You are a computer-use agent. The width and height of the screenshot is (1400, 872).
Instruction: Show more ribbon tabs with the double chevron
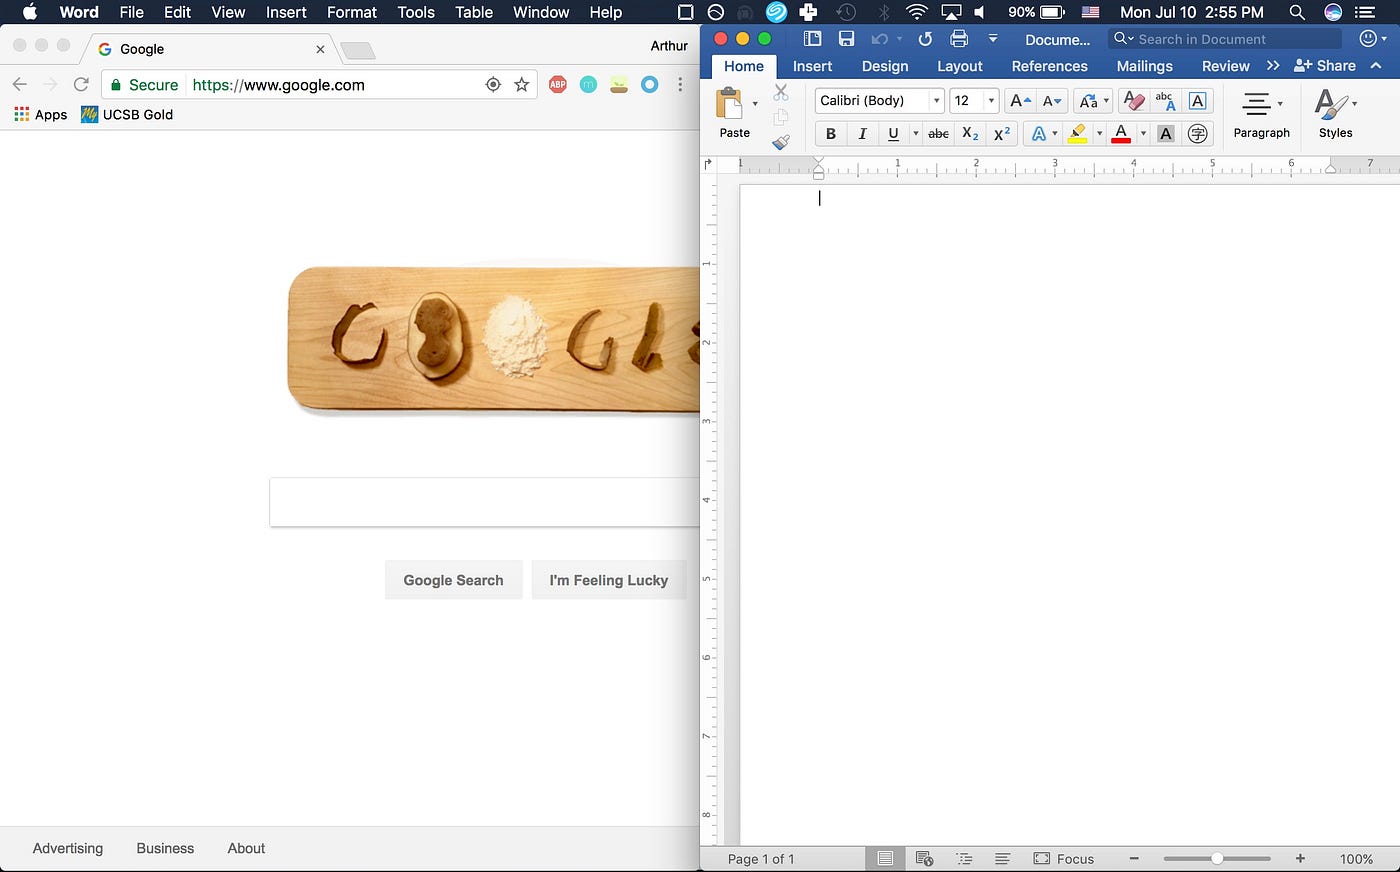click(x=1273, y=66)
